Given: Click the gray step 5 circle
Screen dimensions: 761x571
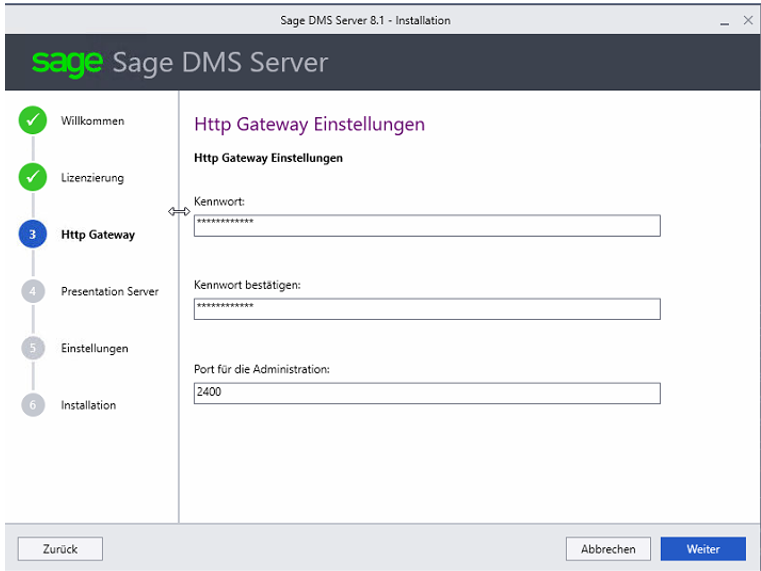Looking at the screenshot, I should [x=32, y=349].
